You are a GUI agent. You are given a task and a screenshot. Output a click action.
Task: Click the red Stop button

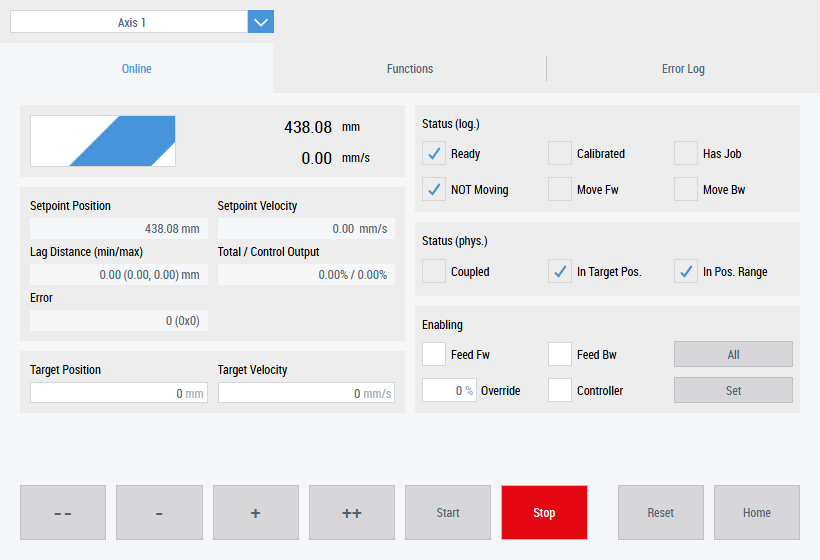click(x=544, y=512)
